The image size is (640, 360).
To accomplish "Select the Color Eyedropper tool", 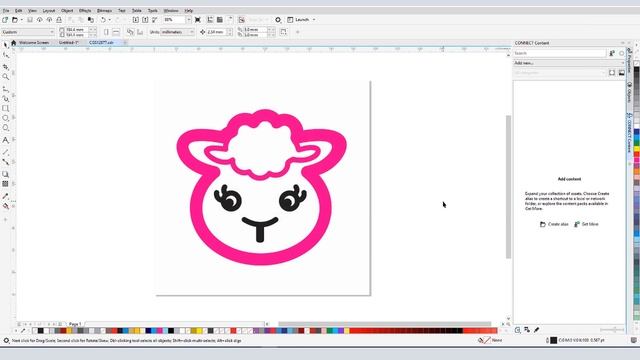I will coord(5,196).
